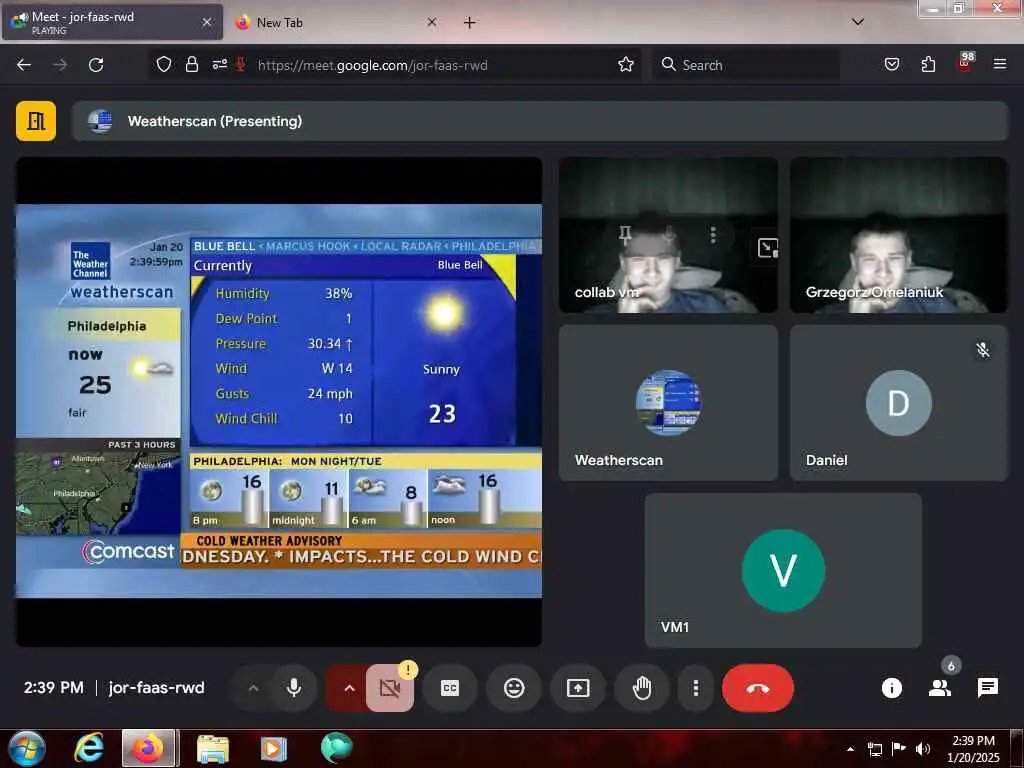Switch to the New Tab tab
The image size is (1024, 768).
pyautogui.click(x=336, y=22)
